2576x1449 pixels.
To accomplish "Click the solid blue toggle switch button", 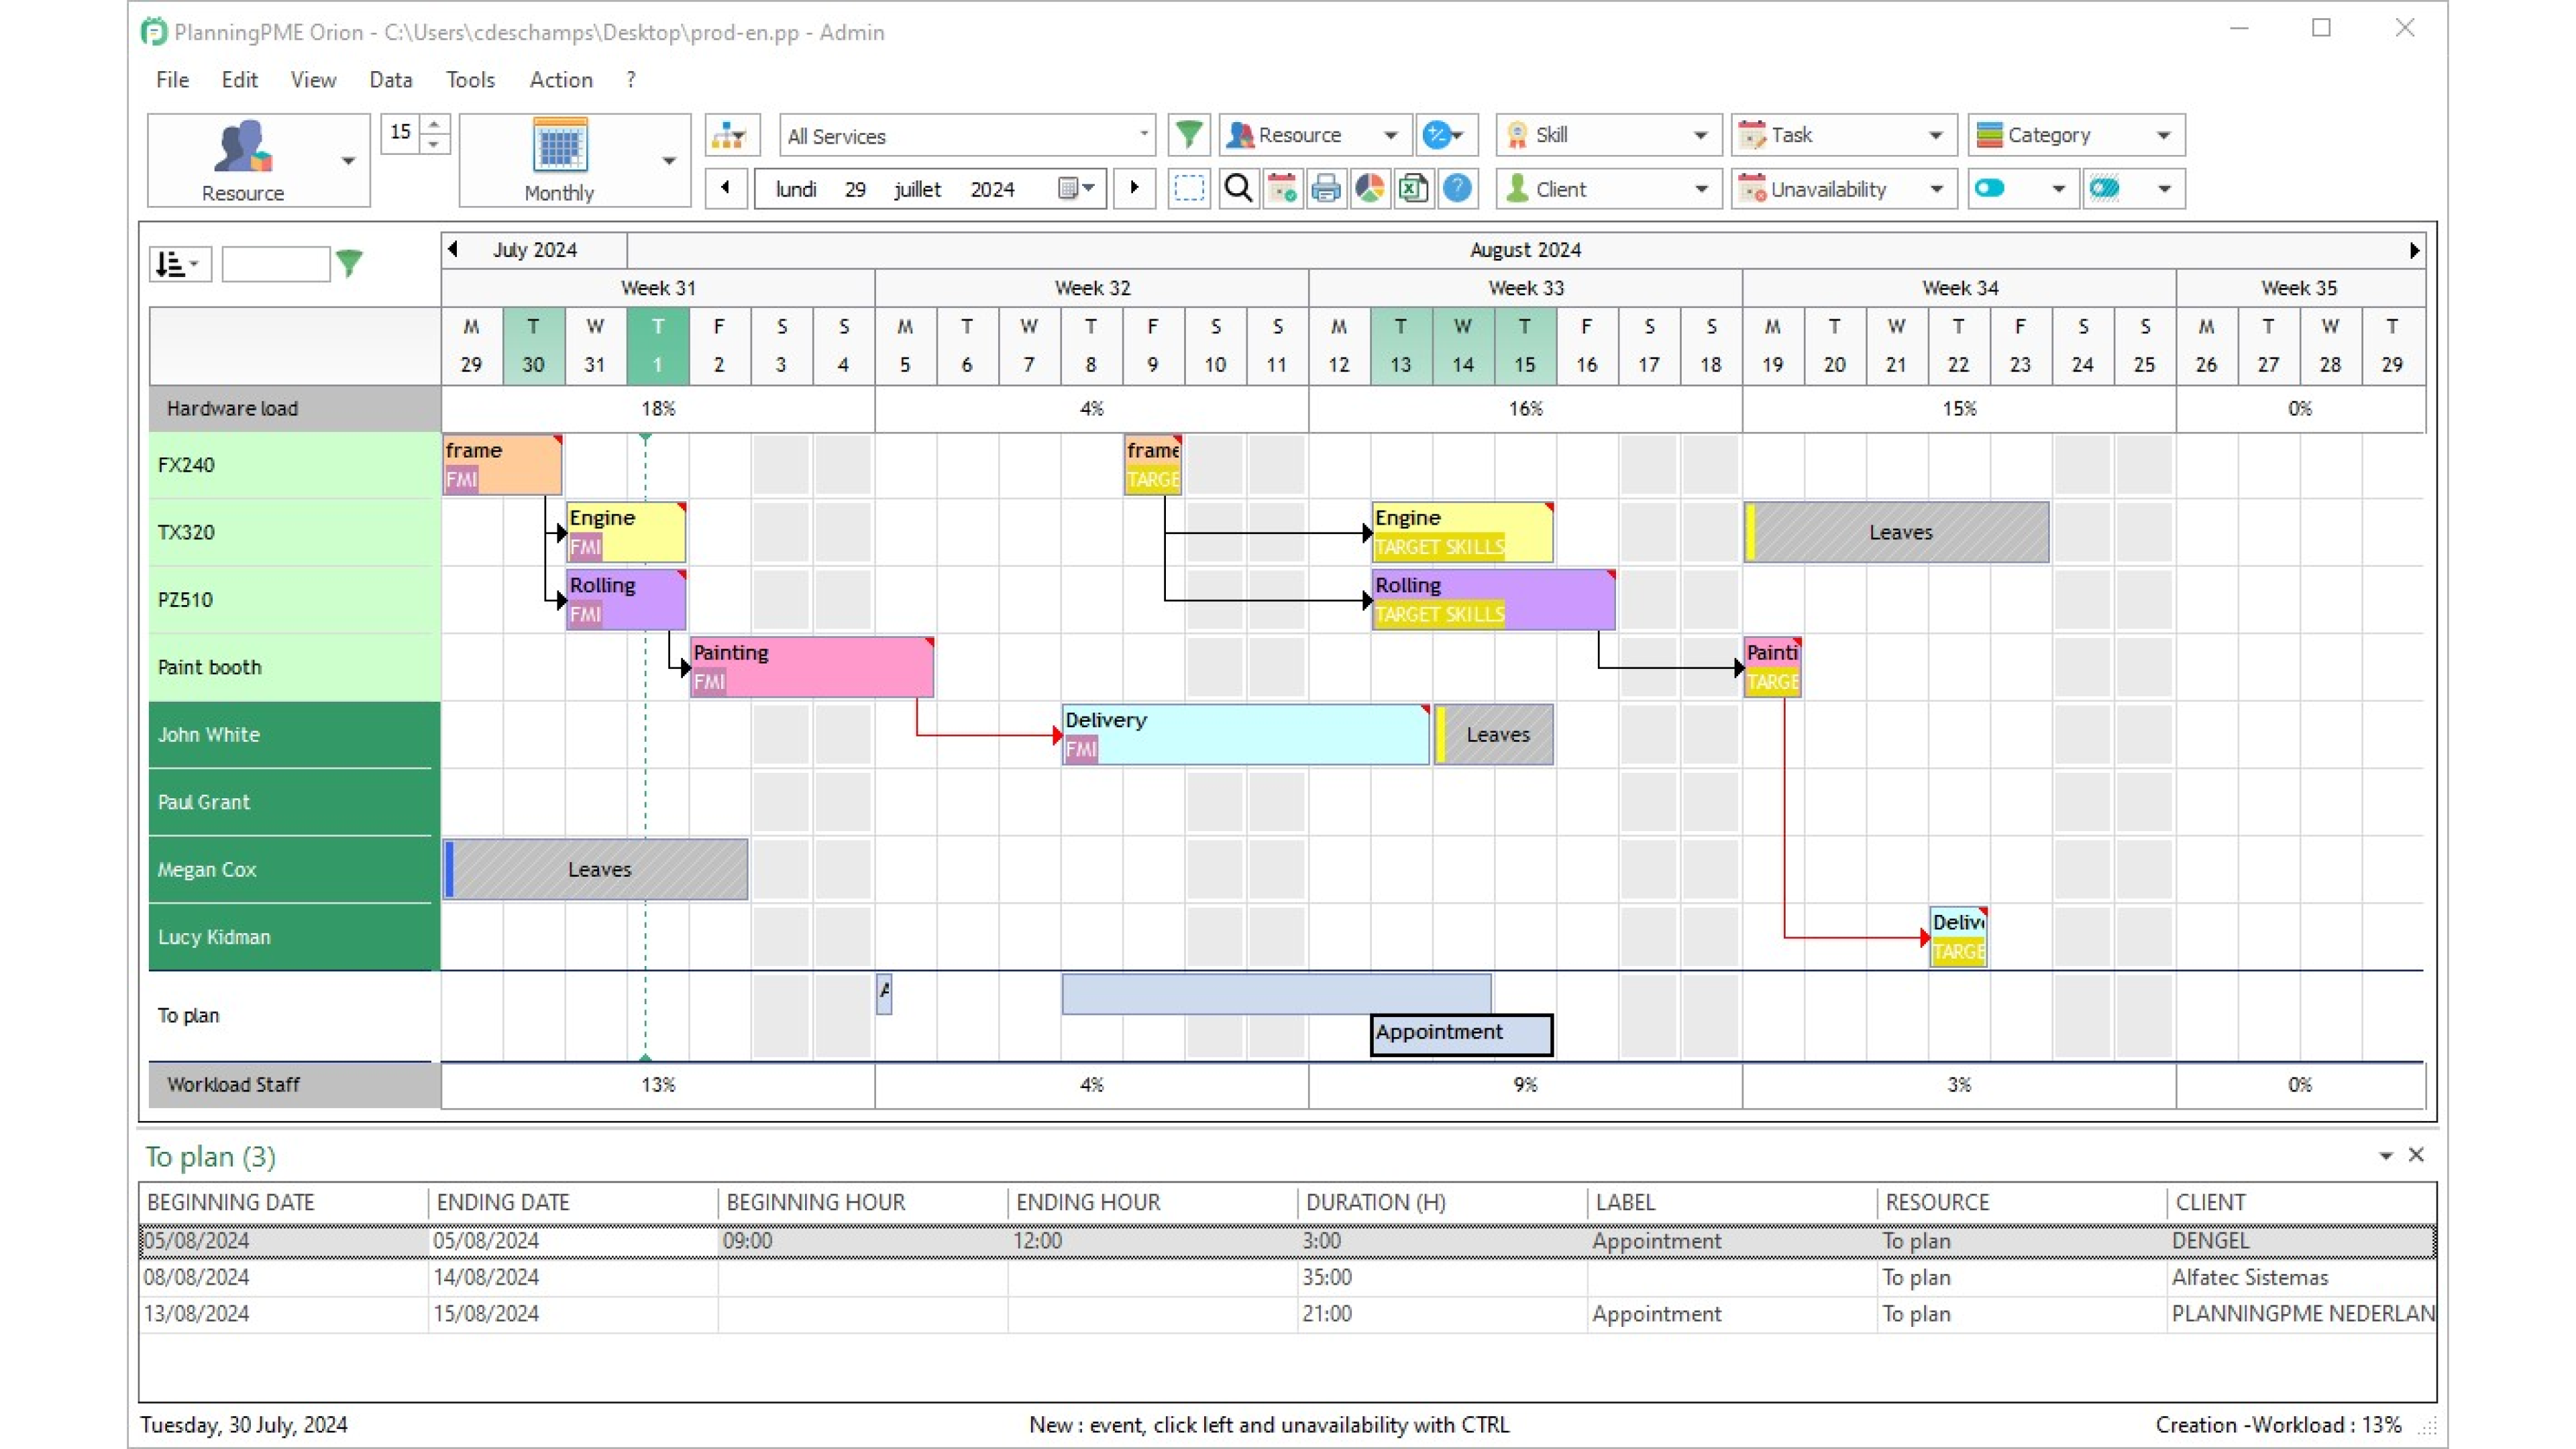I will 1990,189.
